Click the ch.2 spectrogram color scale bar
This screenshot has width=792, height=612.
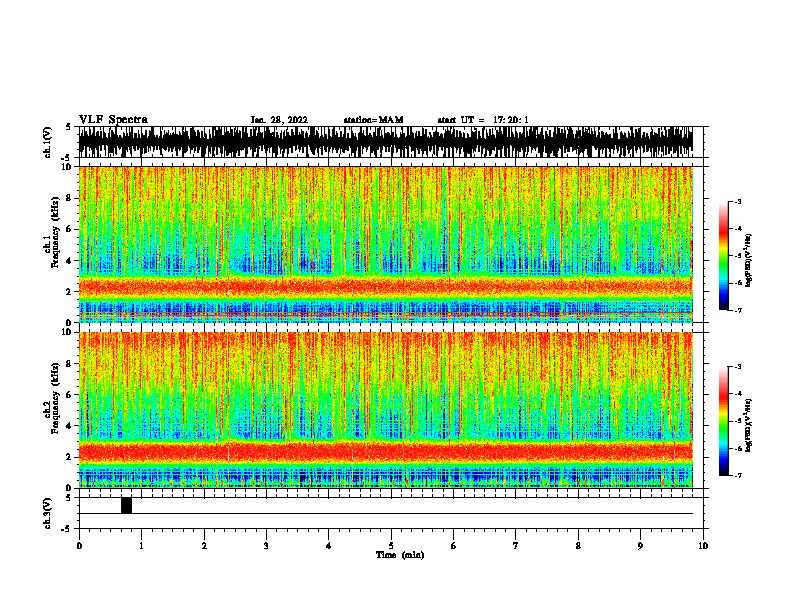(x=724, y=421)
